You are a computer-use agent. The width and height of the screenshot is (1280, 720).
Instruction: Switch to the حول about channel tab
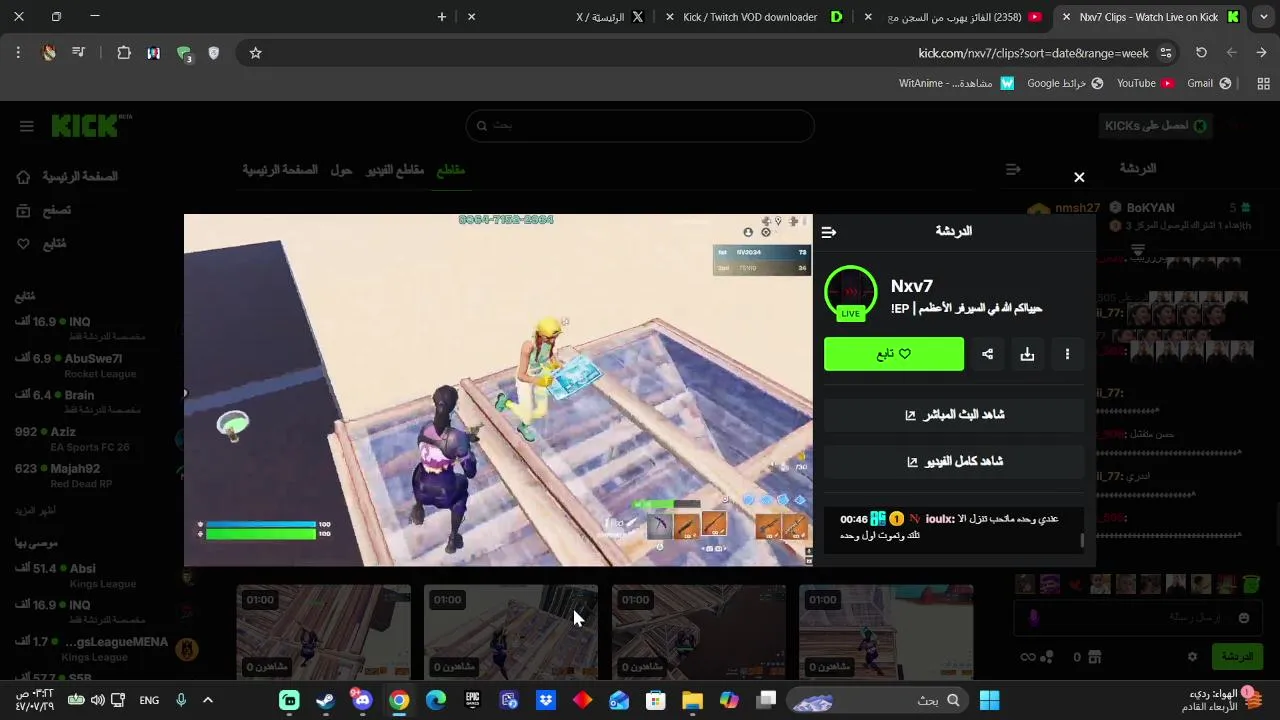(341, 170)
